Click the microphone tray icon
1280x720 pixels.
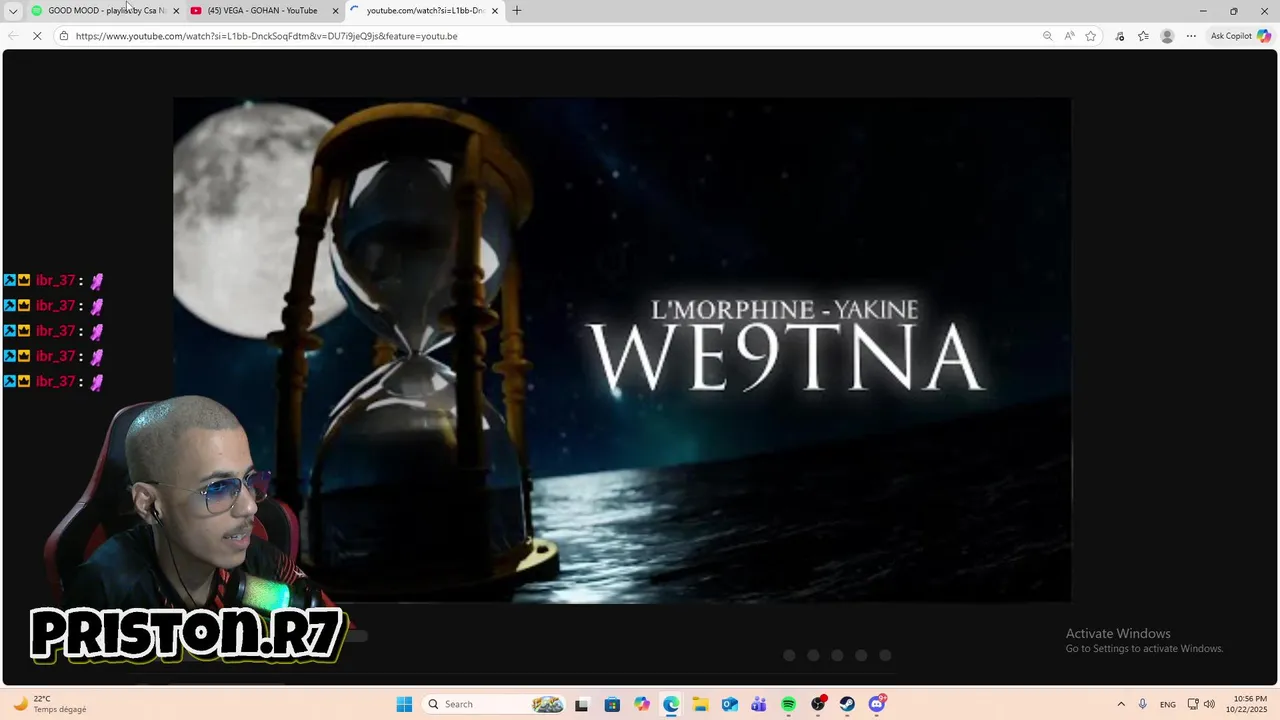[1143, 704]
